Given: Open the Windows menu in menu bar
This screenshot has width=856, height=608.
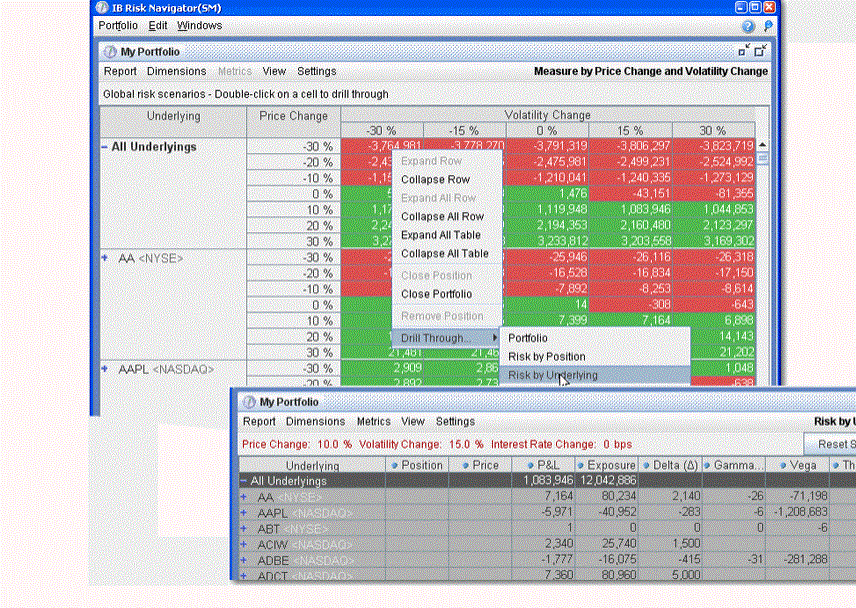Looking at the screenshot, I should [x=199, y=25].
